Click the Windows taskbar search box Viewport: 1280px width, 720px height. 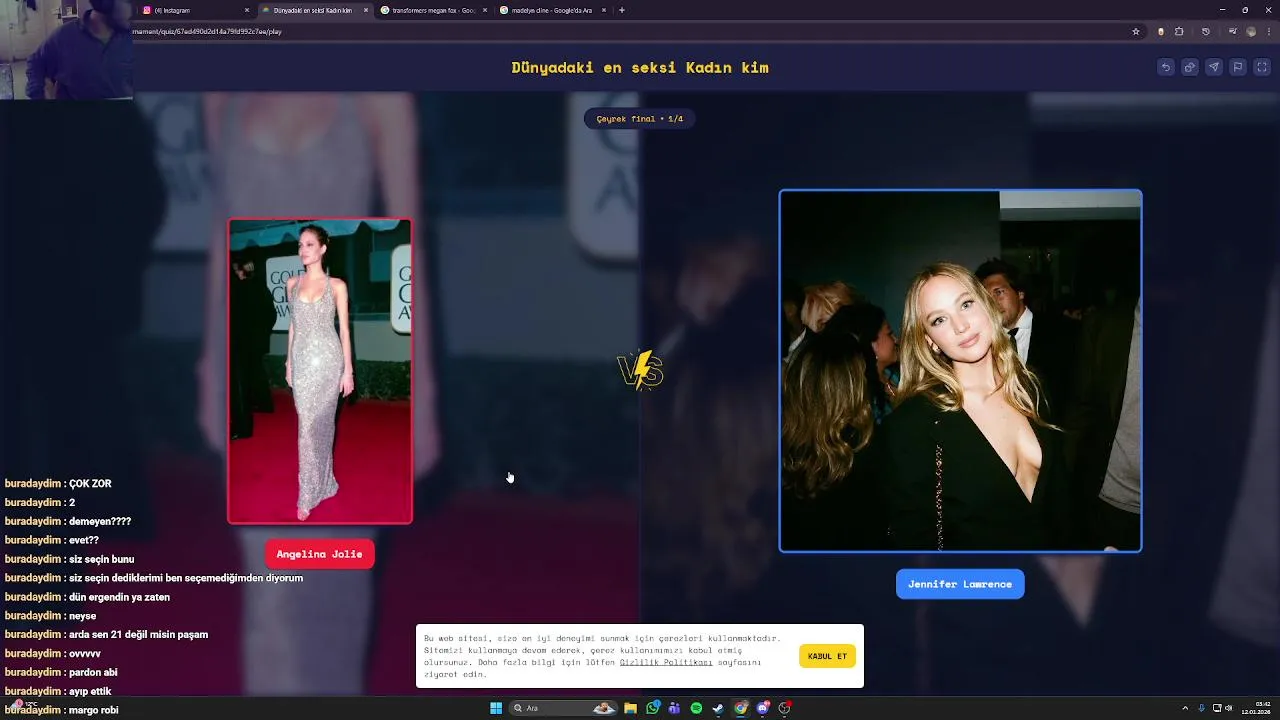click(564, 708)
